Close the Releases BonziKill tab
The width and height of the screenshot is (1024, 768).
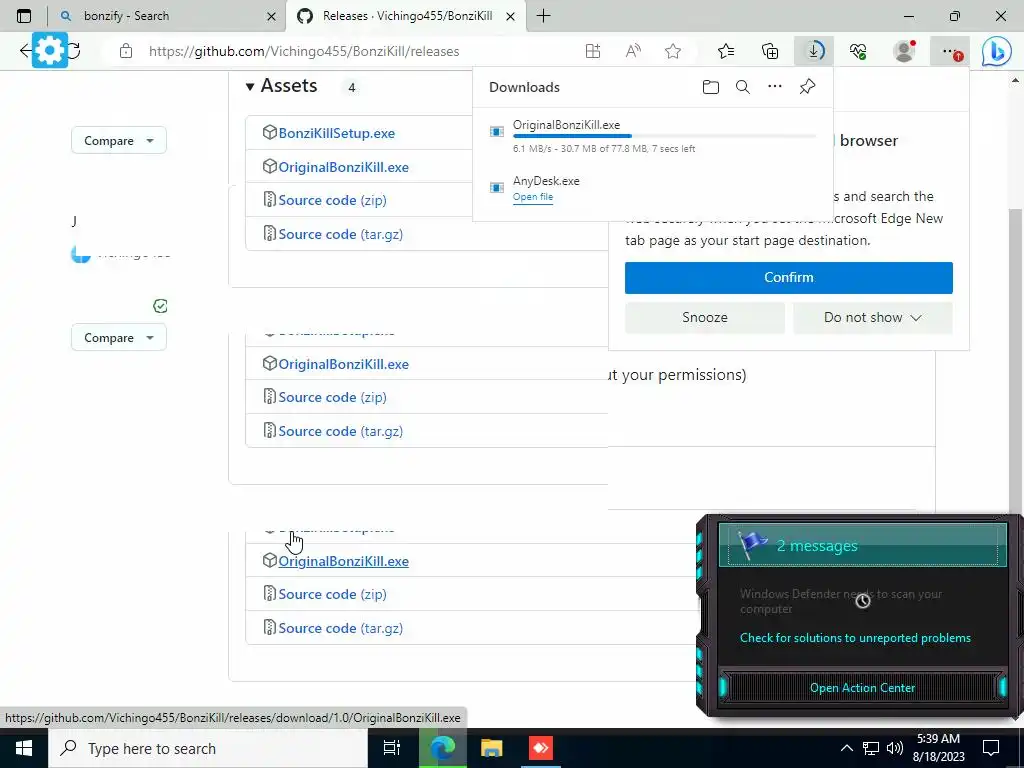(511, 16)
